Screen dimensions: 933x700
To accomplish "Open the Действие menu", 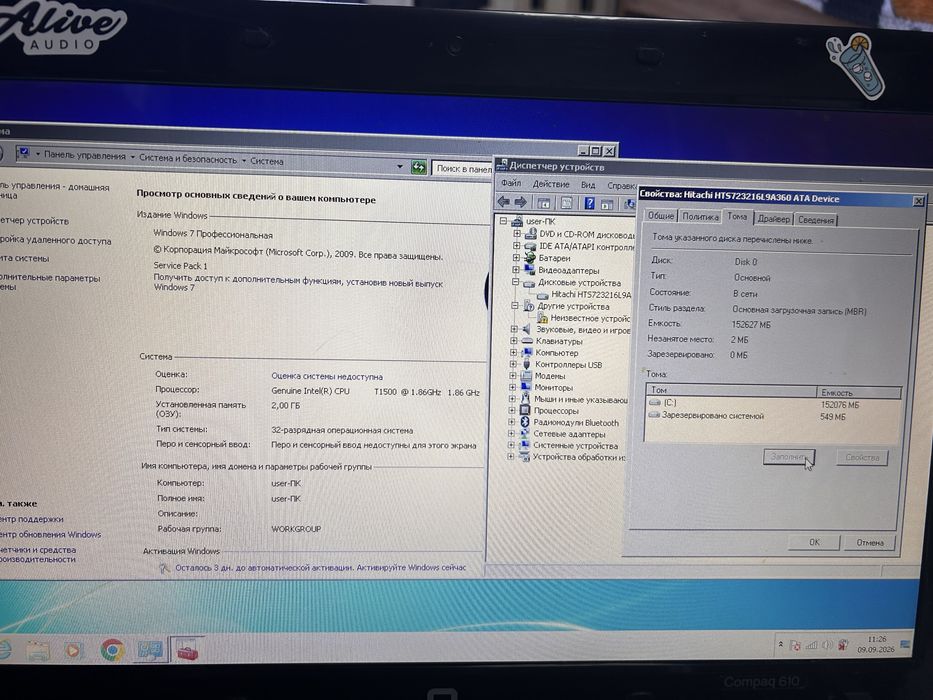I will pos(550,184).
